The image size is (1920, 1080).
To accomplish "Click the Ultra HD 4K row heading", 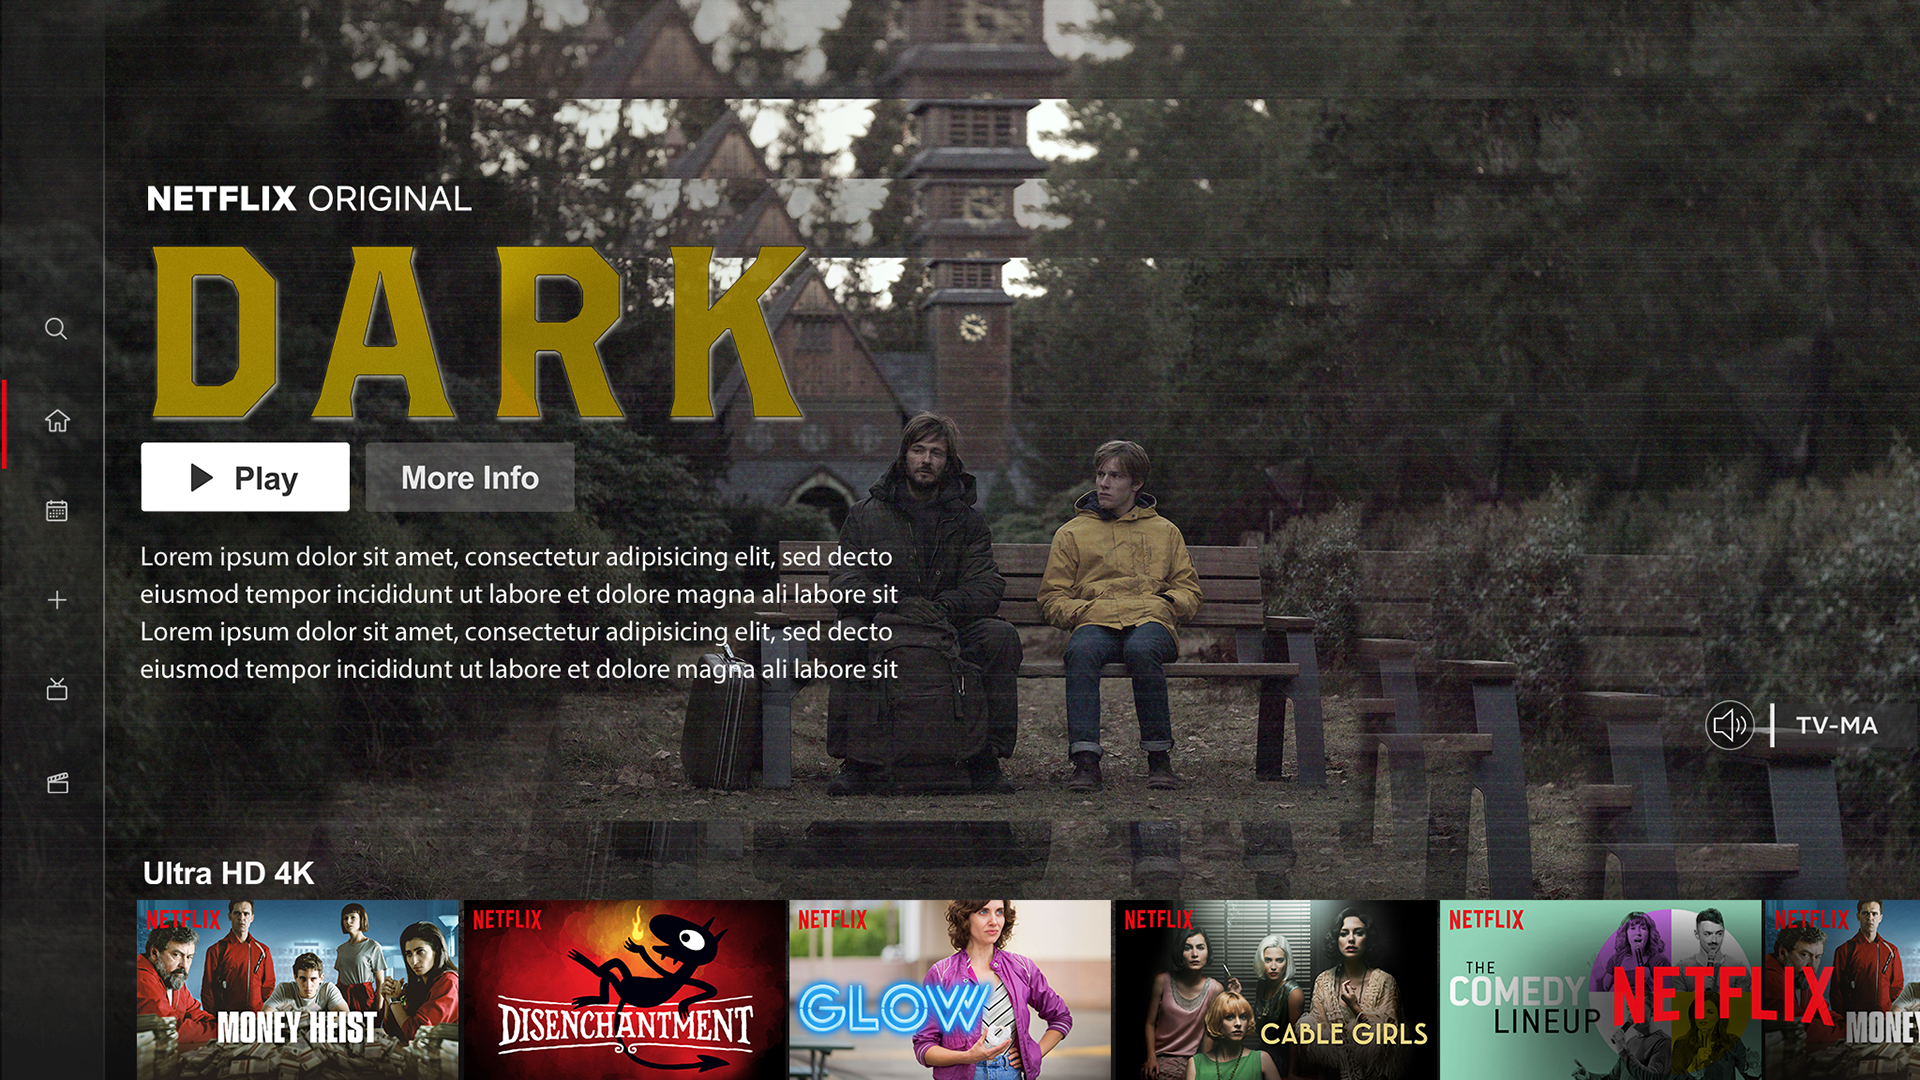I will click(228, 873).
